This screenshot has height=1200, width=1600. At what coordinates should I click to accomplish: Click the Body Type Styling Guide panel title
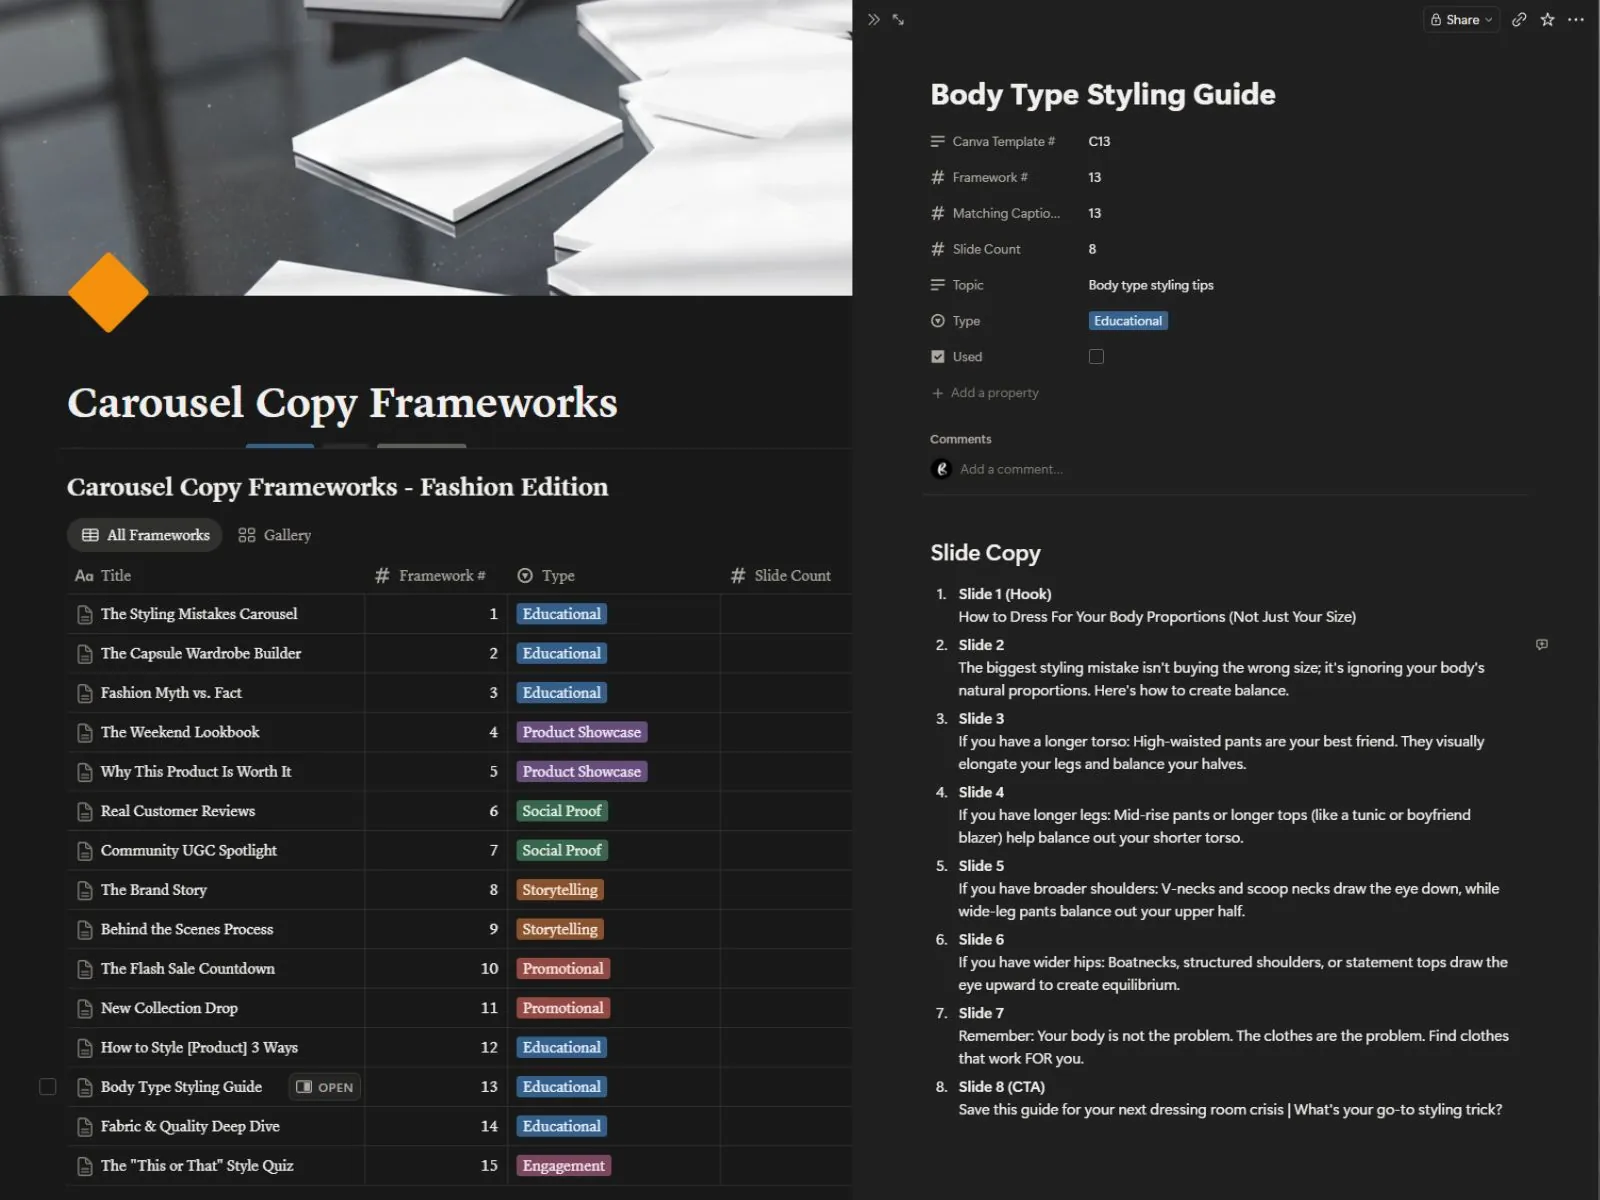1103,94
